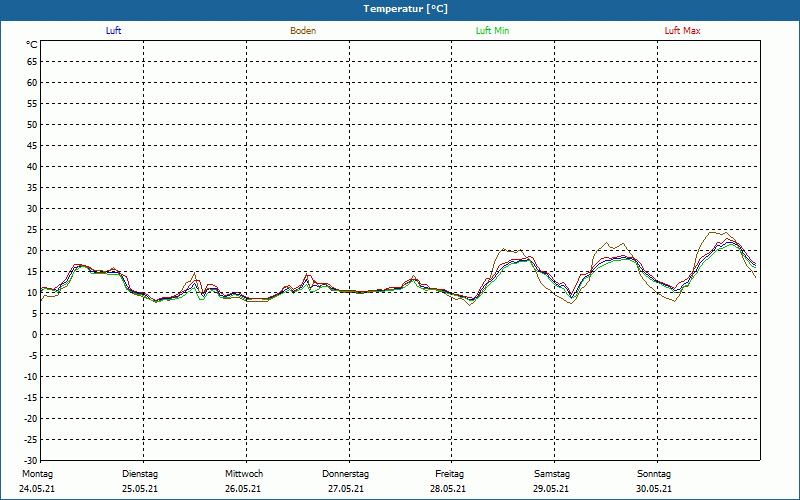This screenshot has height=500, width=800.
Task: Click the Freitag day label
Action: click(x=449, y=474)
